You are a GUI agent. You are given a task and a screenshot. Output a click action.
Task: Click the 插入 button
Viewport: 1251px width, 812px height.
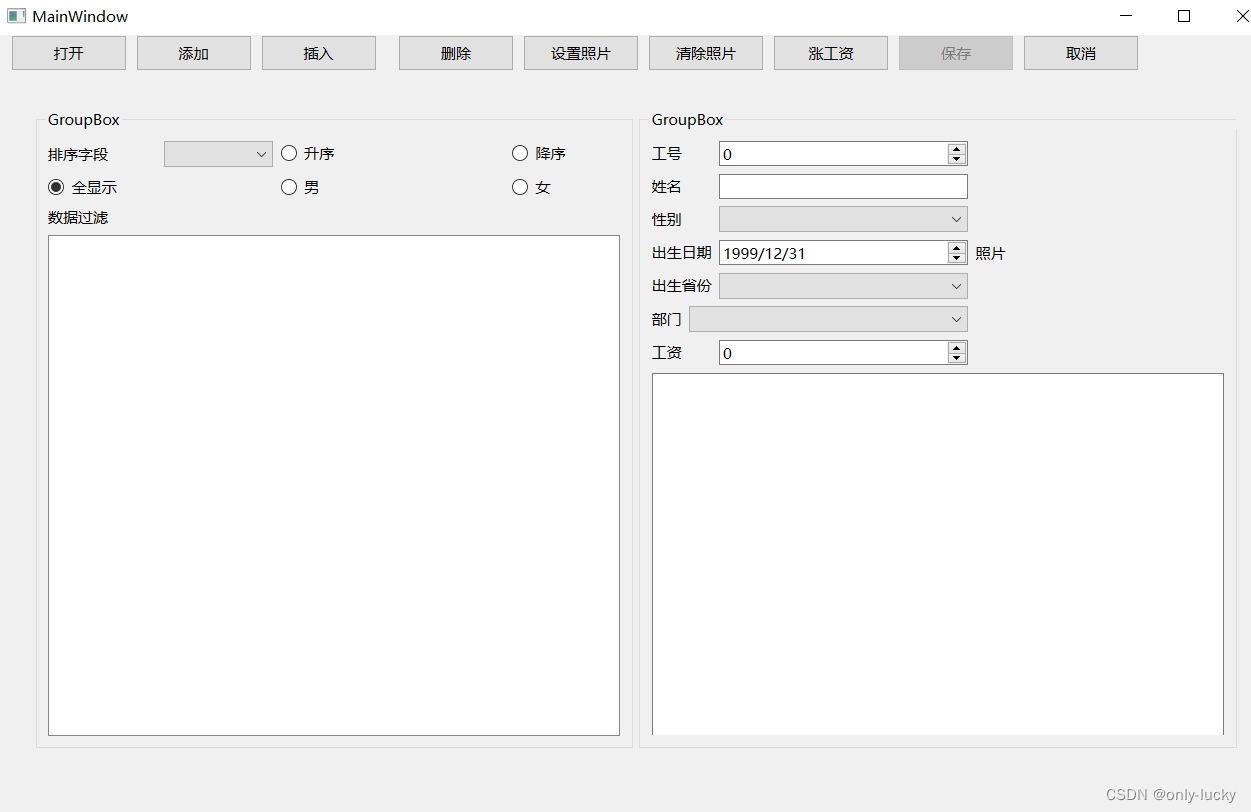(x=319, y=53)
